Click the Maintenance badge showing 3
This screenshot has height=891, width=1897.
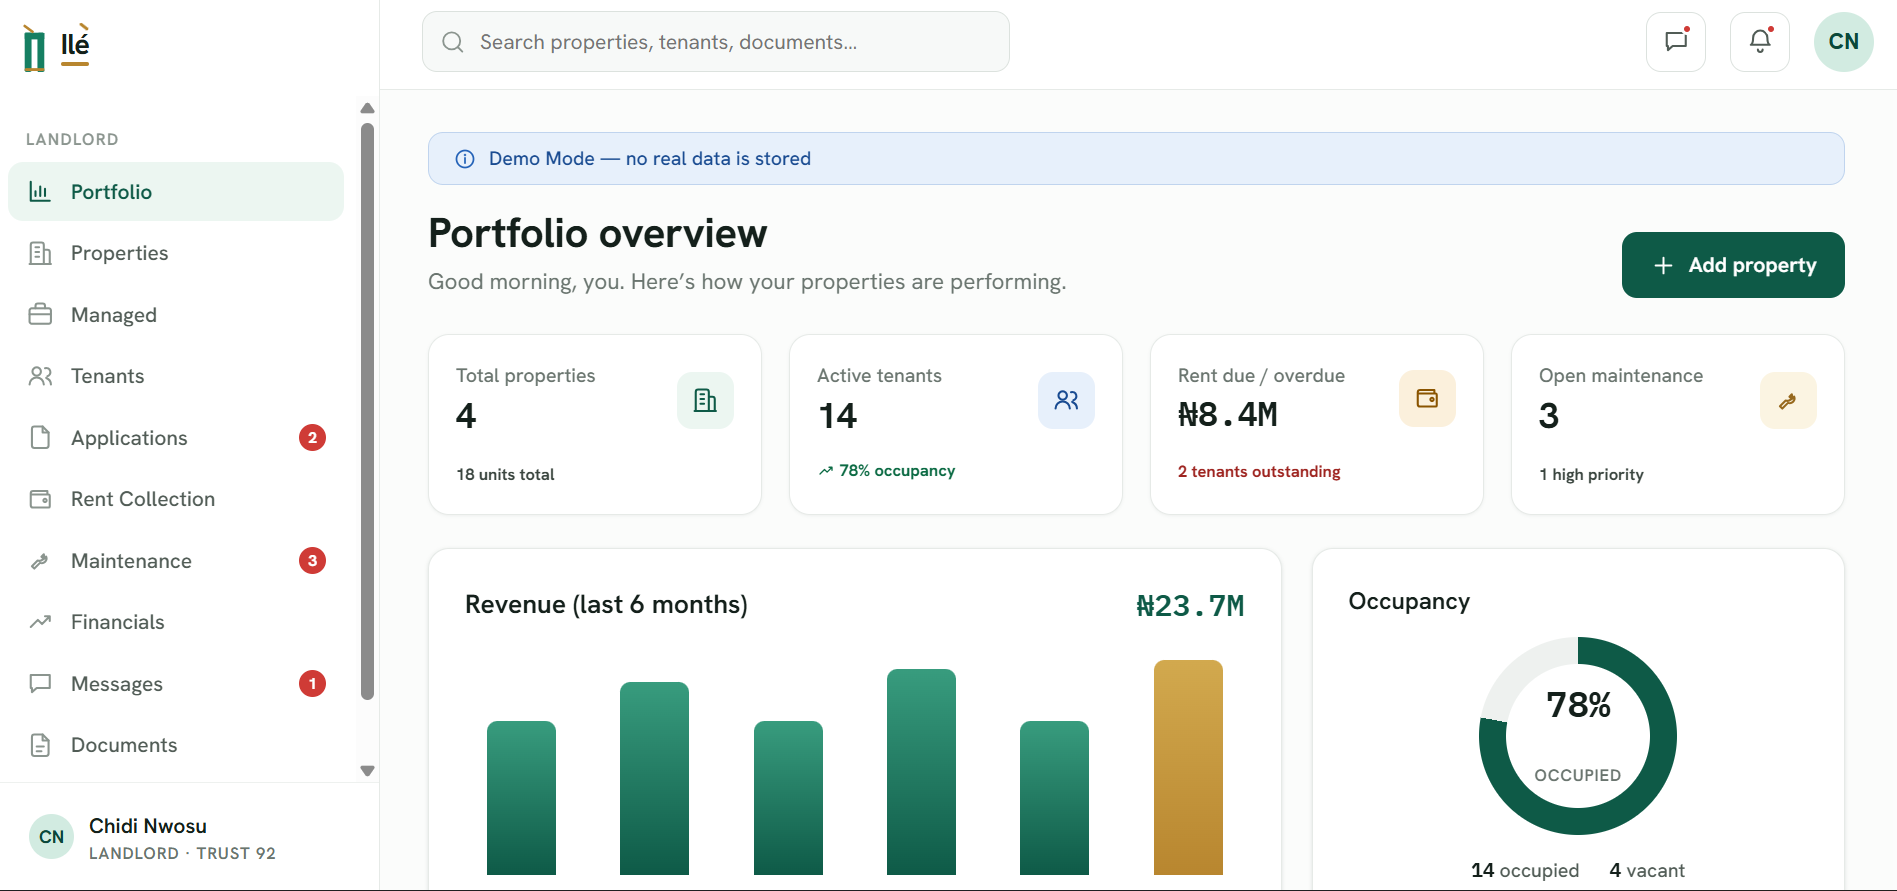tap(312, 561)
